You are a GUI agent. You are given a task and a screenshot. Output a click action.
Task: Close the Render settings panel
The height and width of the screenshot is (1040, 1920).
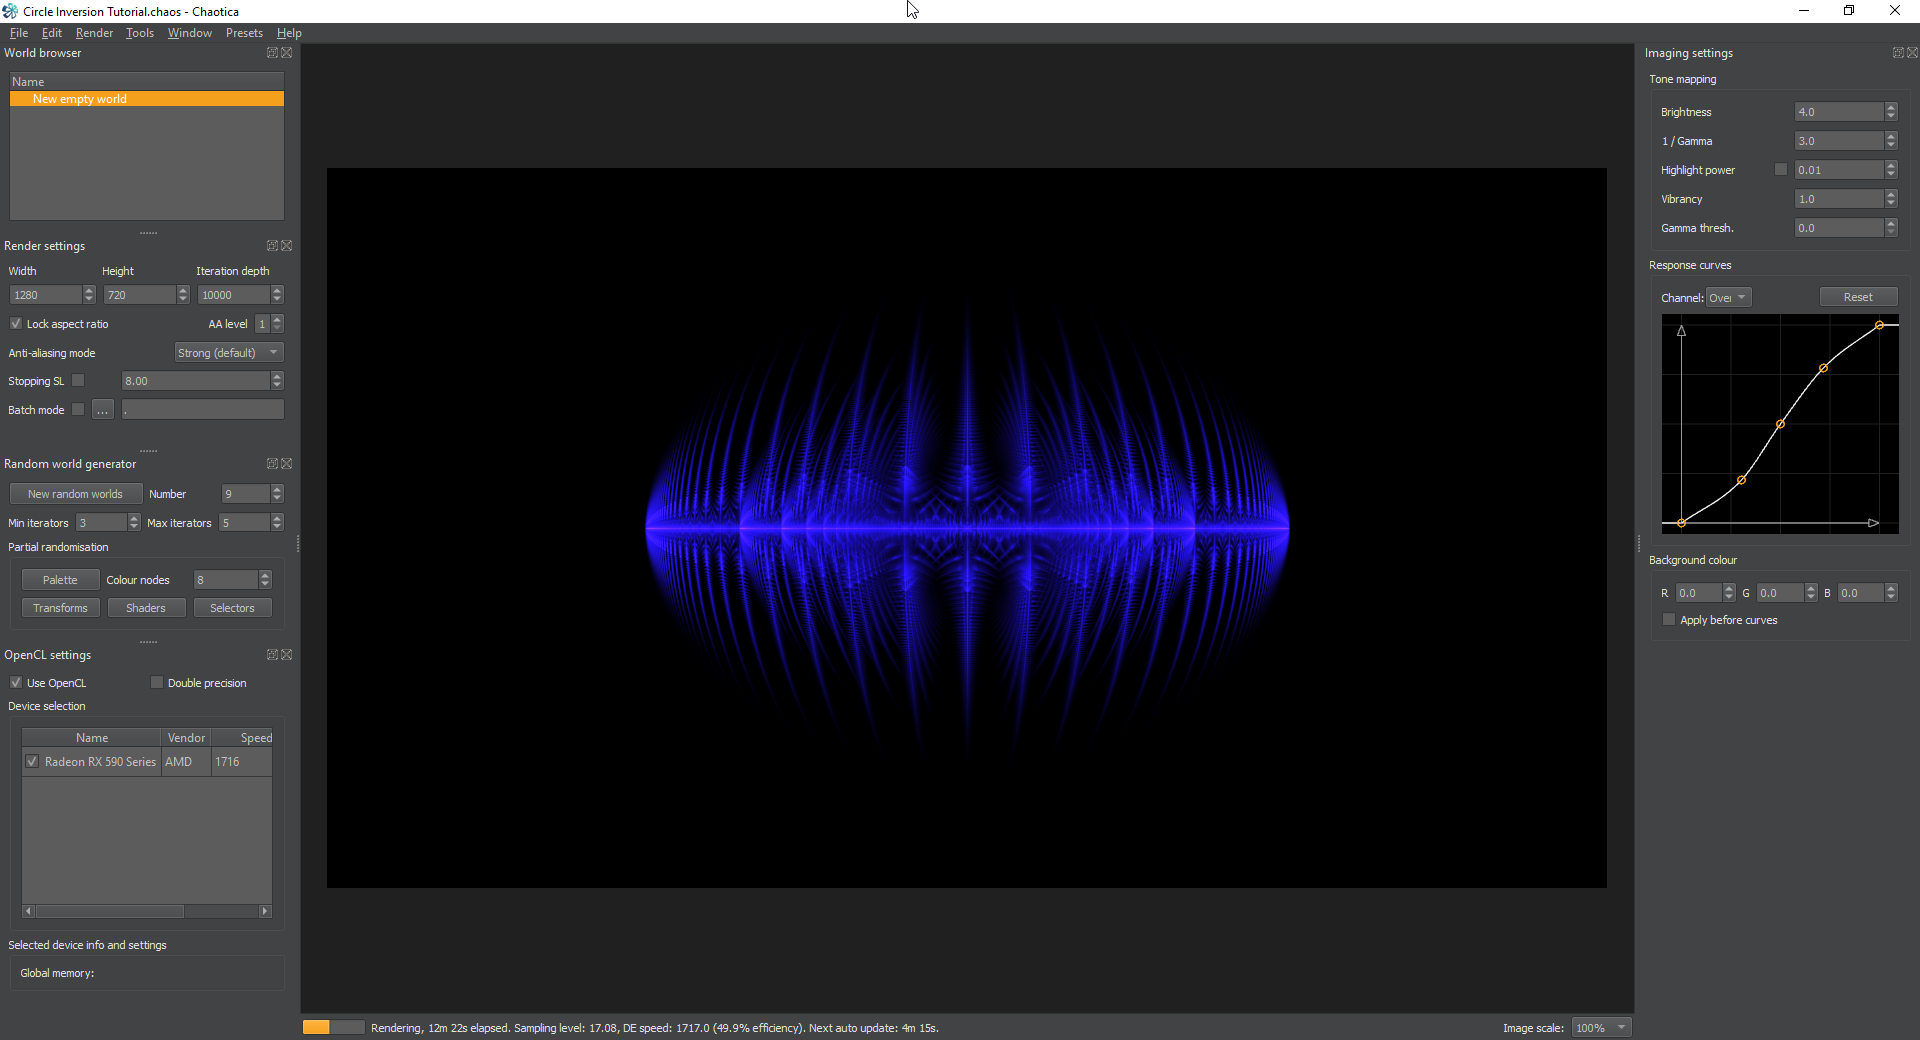pos(287,246)
